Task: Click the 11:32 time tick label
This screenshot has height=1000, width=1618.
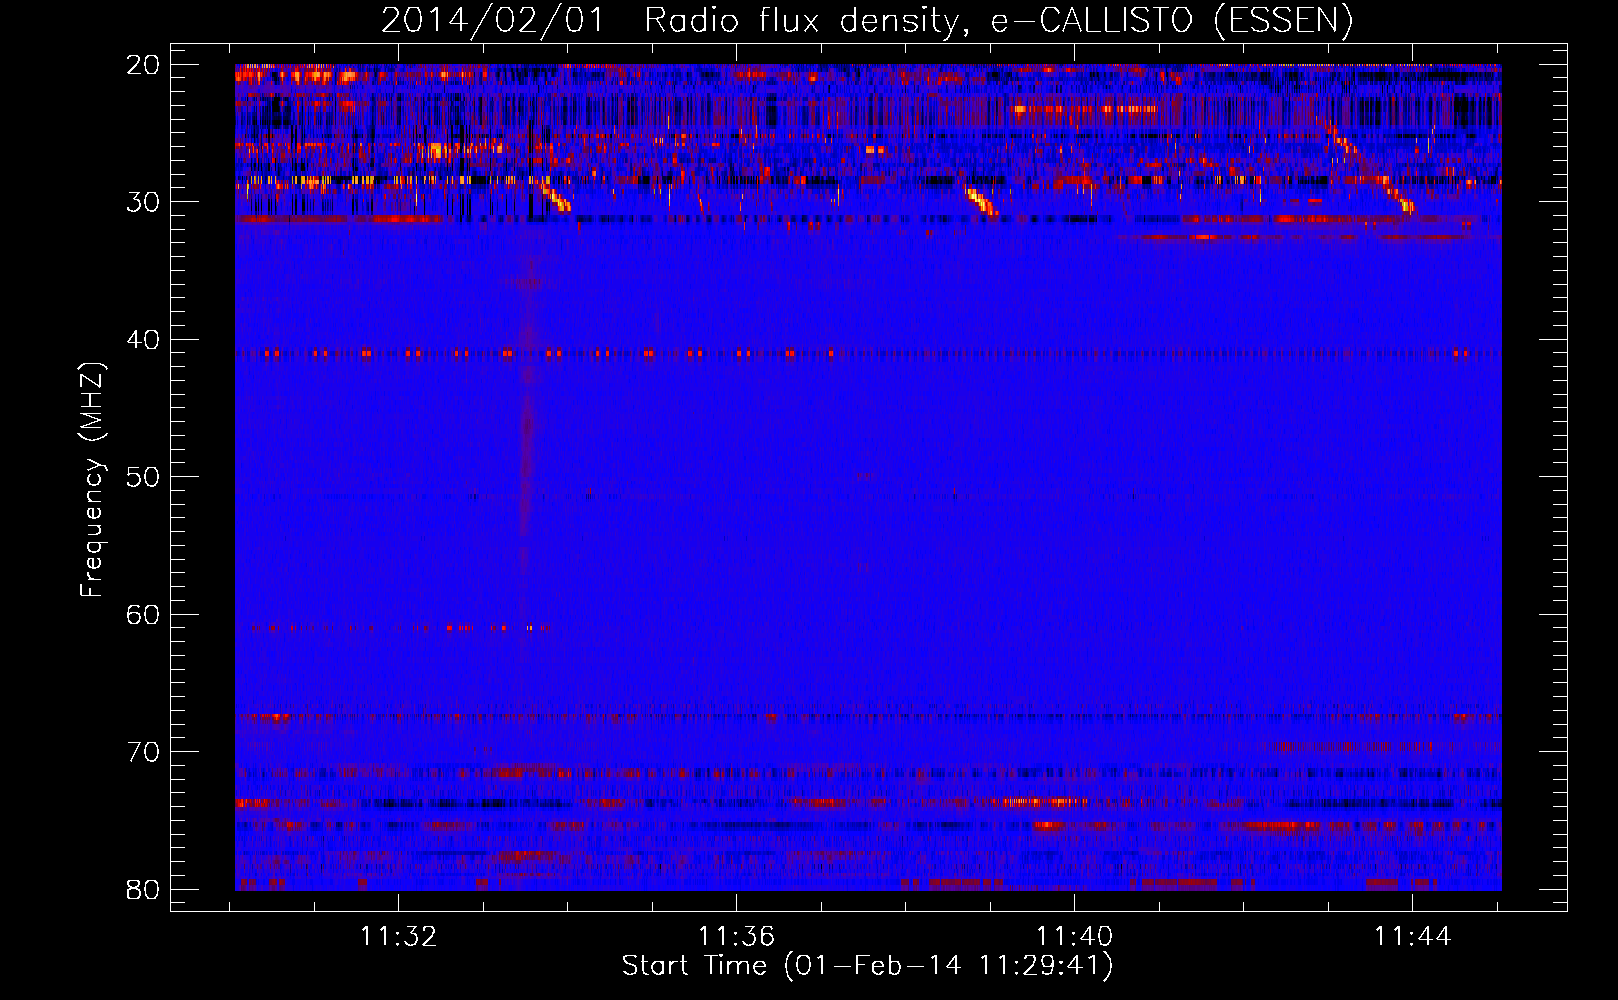Action: [399, 937]
